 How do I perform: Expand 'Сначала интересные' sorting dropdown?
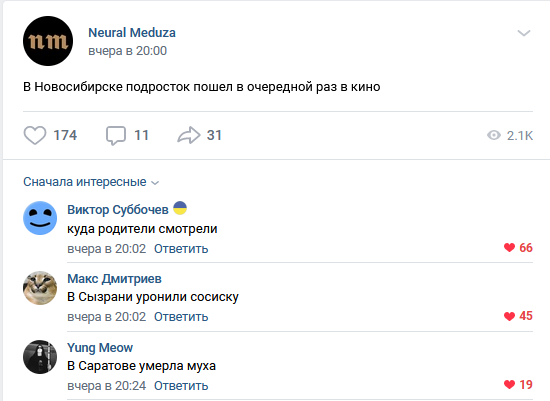coord(91,182)
